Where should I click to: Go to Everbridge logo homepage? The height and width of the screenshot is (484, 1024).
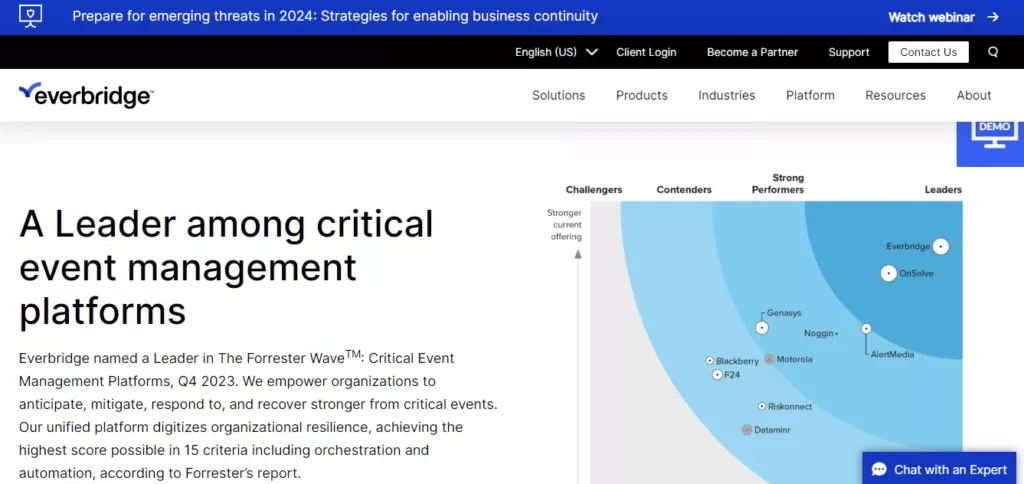[86, 95]
